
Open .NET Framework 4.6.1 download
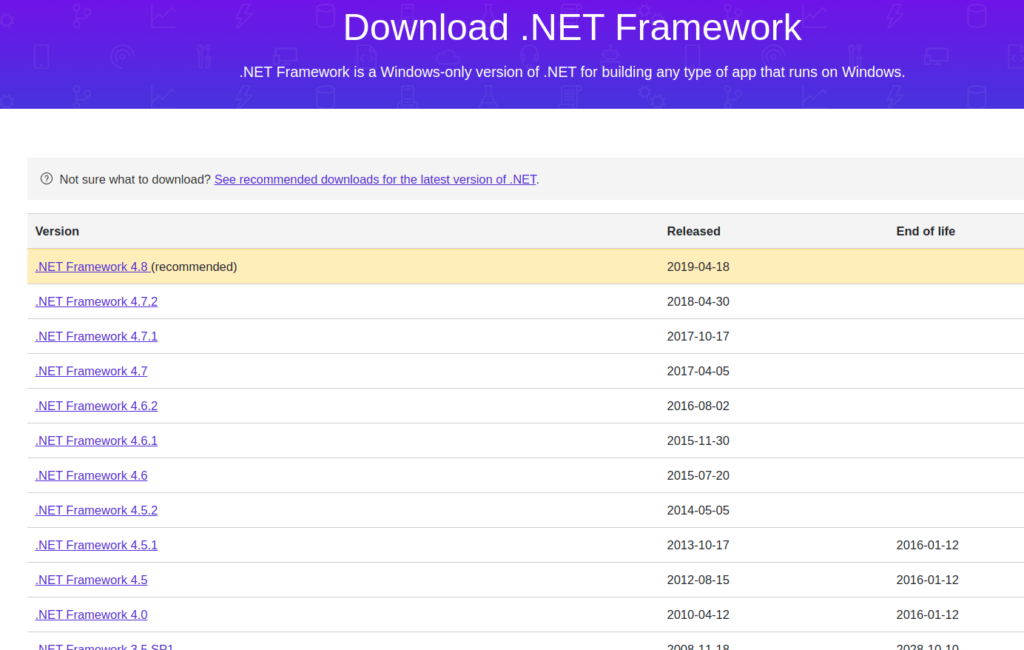pos(96,441)
